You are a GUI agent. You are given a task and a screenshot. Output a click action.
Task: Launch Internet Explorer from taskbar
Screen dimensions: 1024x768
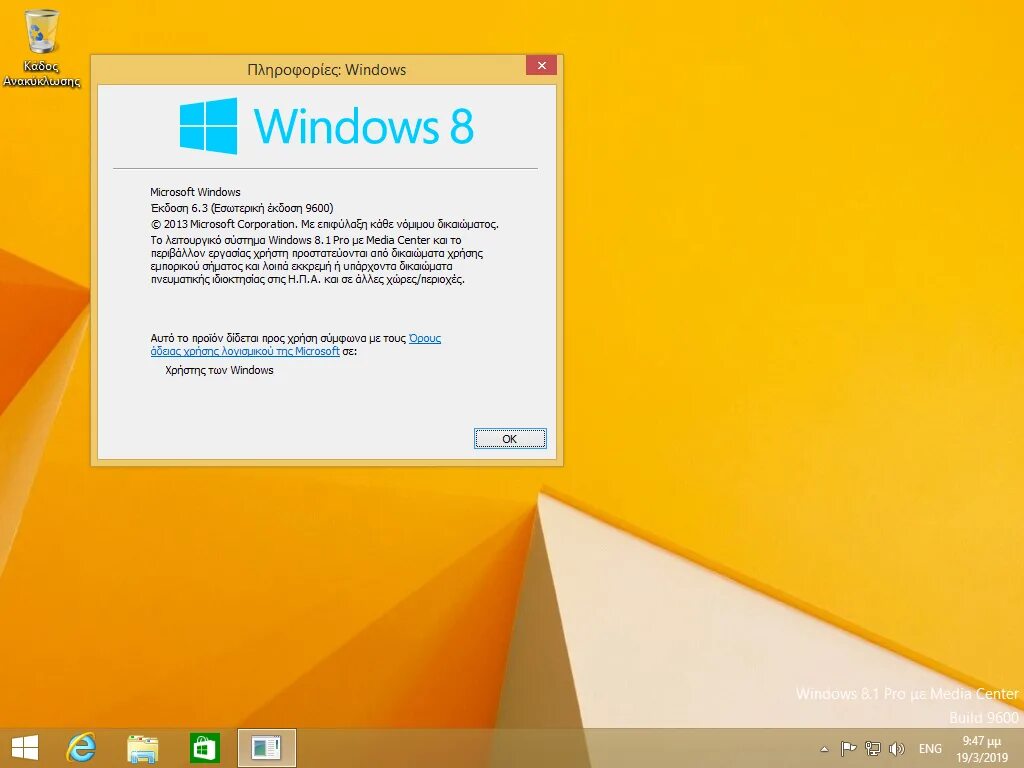[x=82, y=748]
